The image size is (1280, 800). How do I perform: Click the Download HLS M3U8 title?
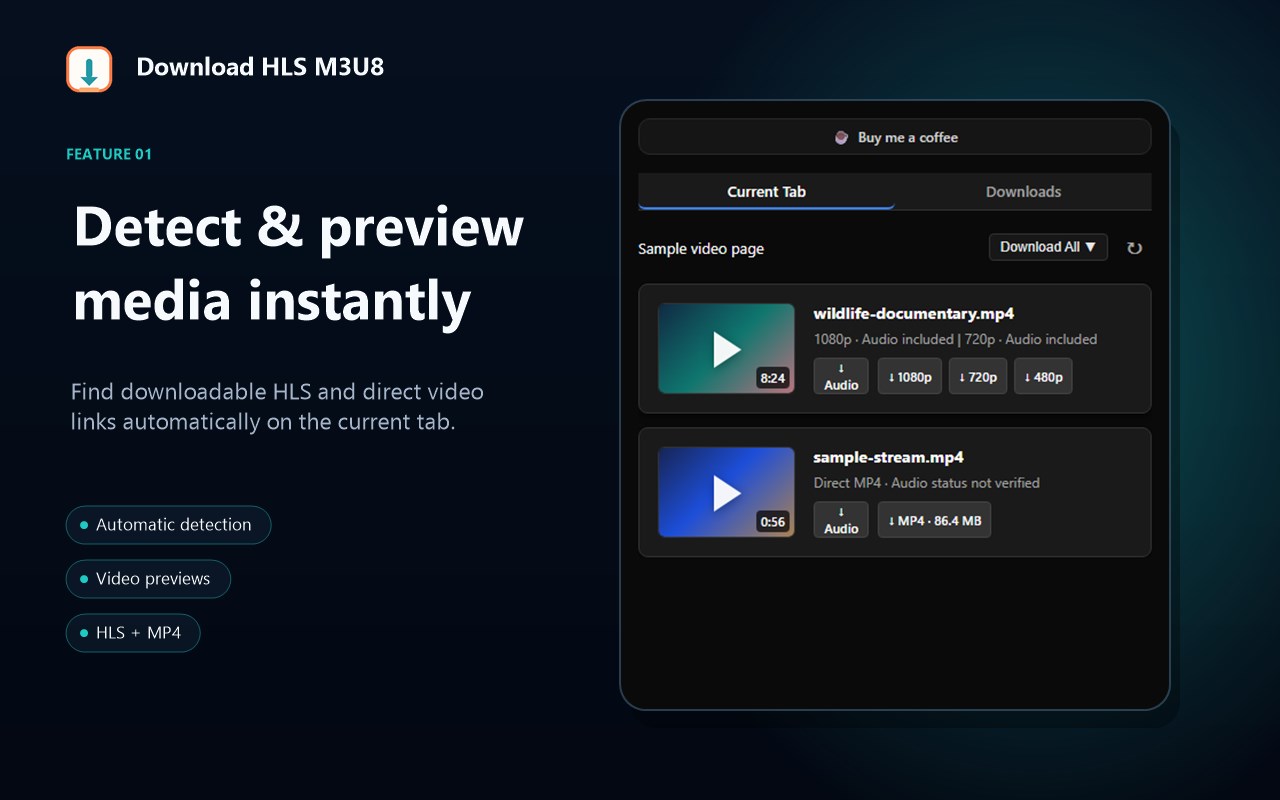260,67
